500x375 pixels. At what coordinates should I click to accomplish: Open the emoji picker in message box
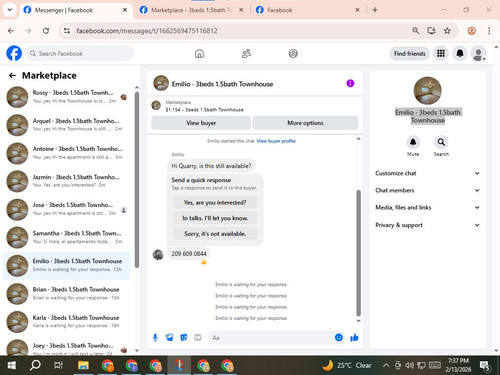[x=339, y=337]
